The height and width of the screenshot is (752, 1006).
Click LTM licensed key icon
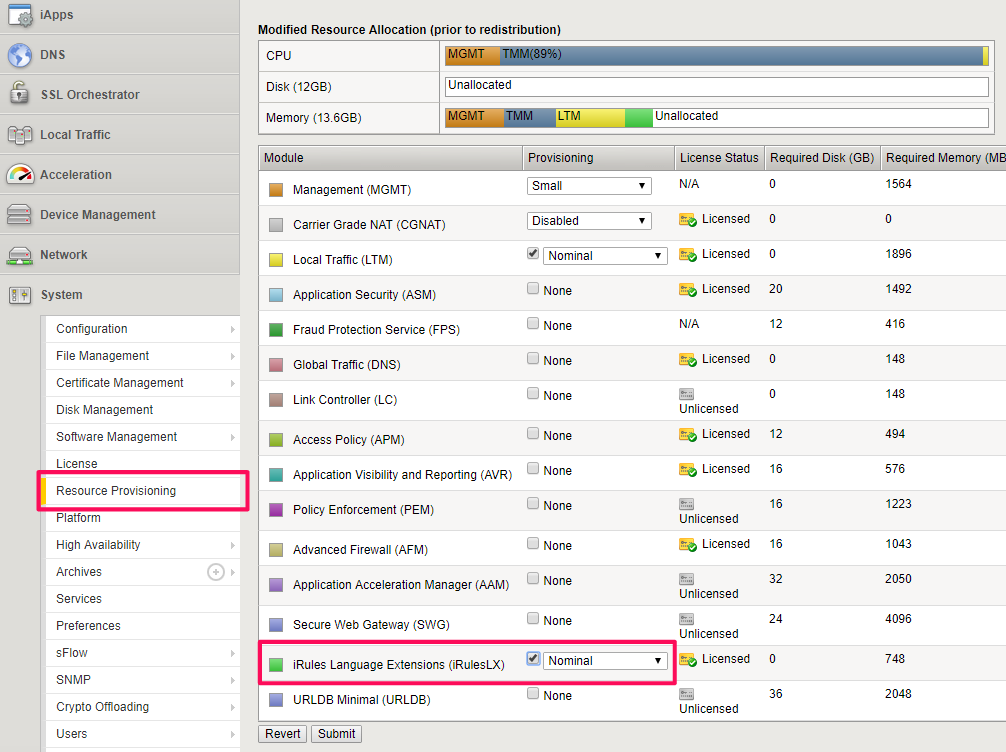coord(688,255)
